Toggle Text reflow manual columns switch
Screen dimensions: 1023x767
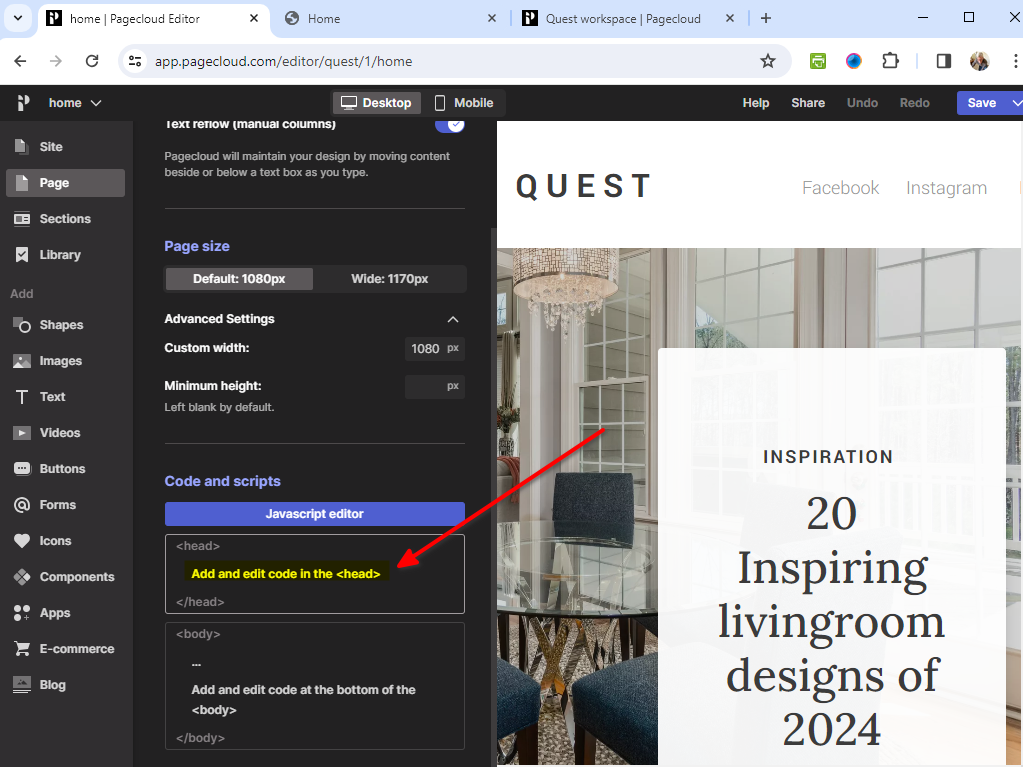pyautogui.click(x=450, y=125)
